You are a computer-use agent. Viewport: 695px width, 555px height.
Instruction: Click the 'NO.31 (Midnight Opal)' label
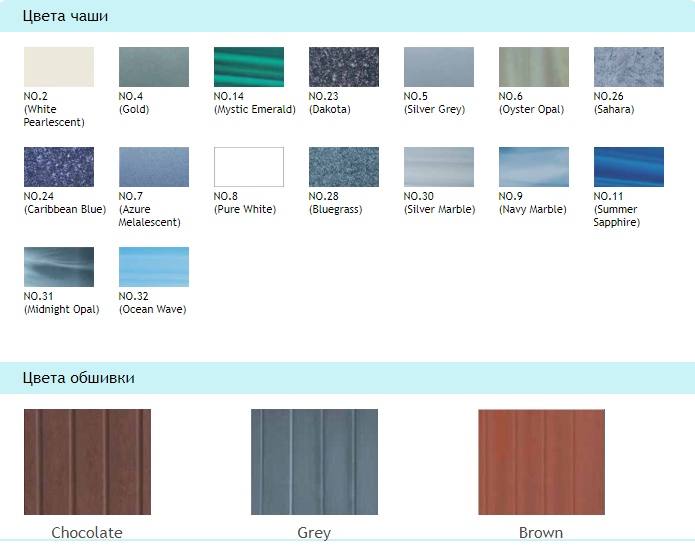[62, 303]
